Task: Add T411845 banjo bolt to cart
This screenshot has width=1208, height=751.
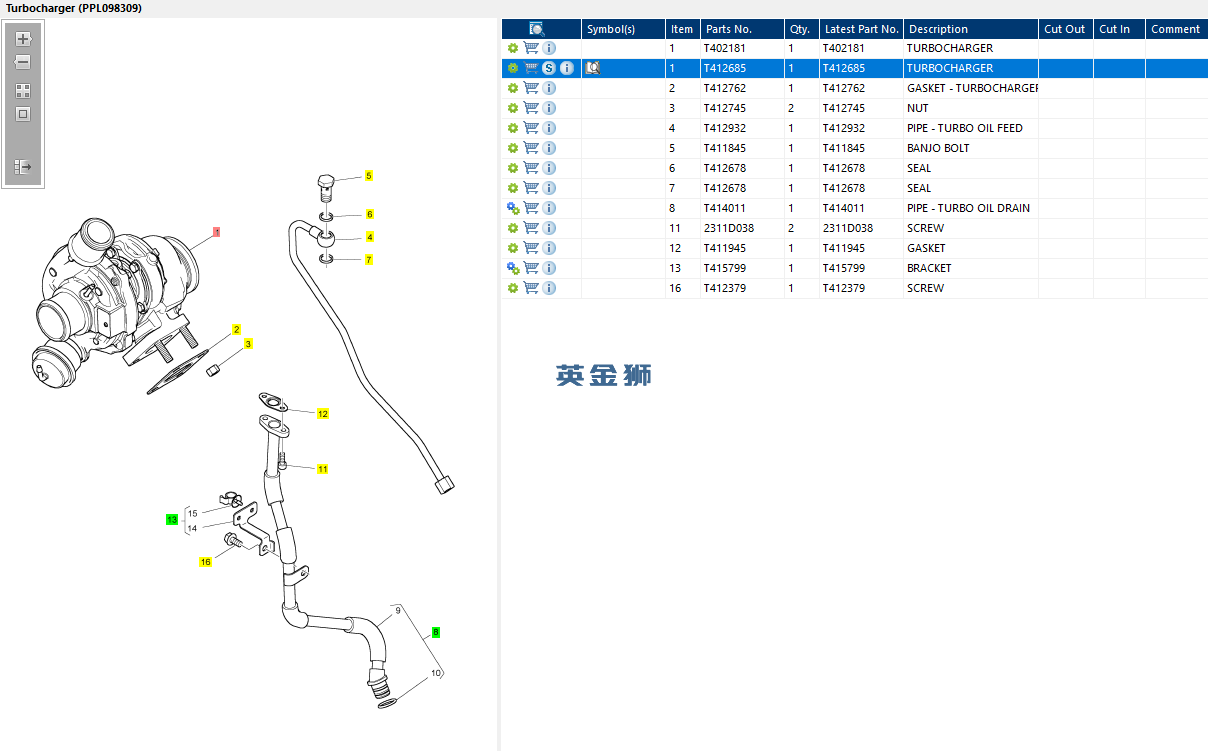Action: [x=531, y=148]
